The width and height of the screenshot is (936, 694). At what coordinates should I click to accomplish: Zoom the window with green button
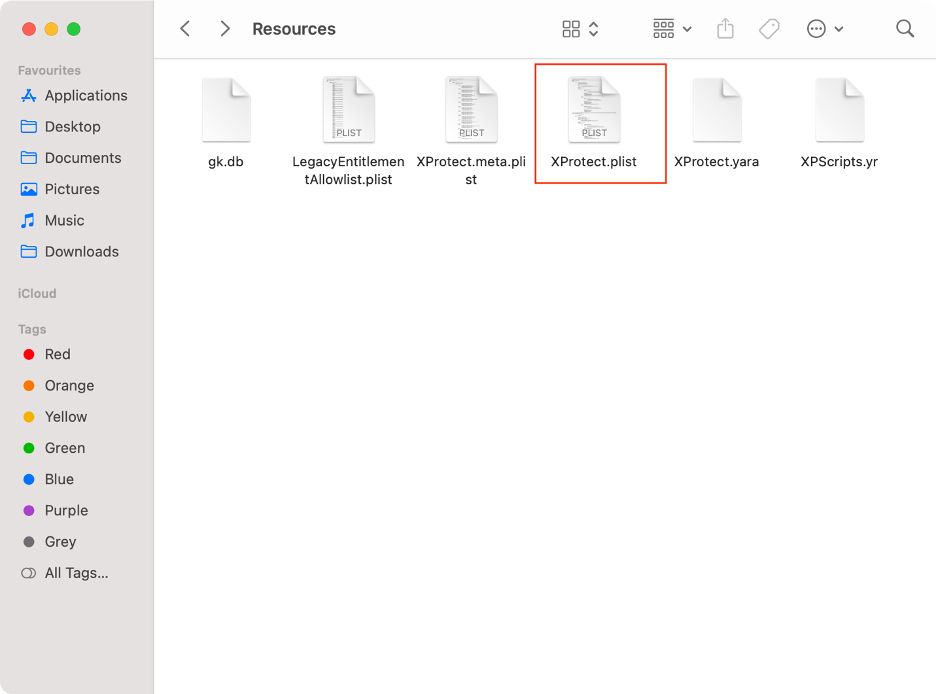73,29
